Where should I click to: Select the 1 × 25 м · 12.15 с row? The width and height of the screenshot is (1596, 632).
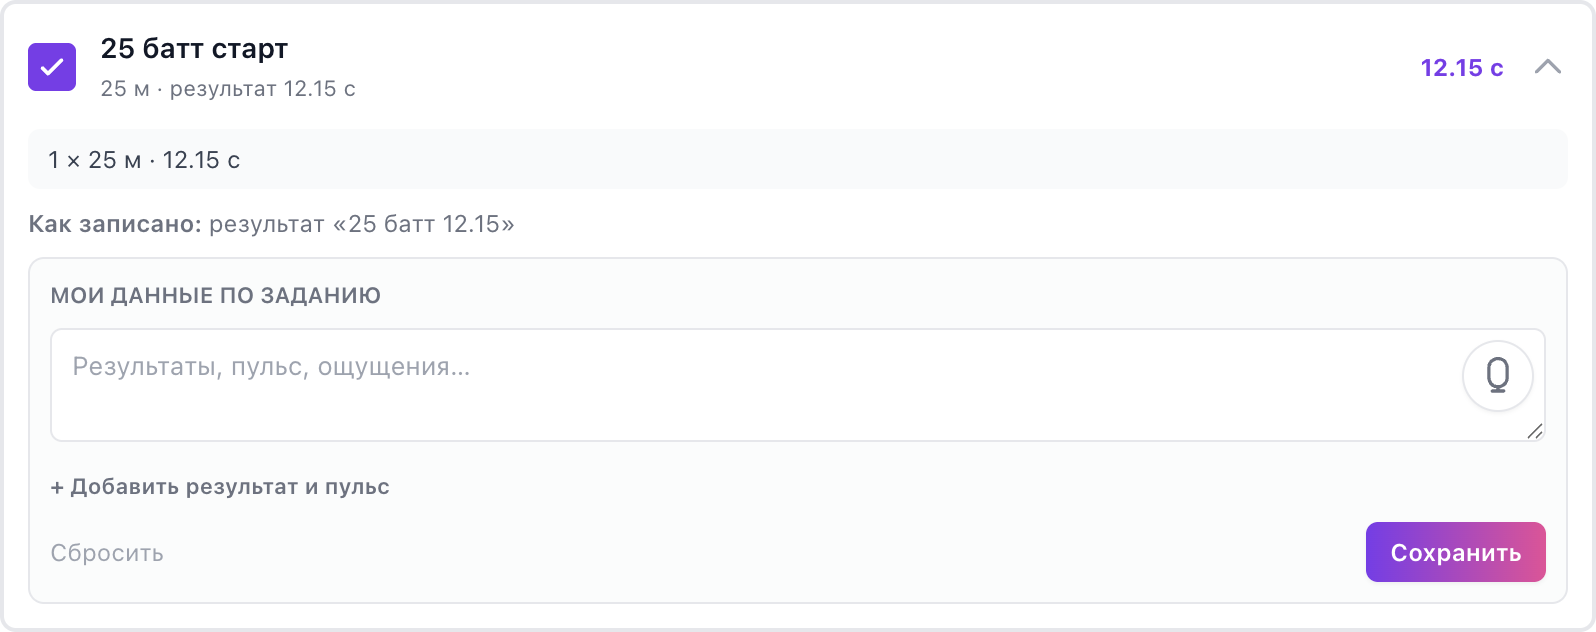tap(798, 160)
